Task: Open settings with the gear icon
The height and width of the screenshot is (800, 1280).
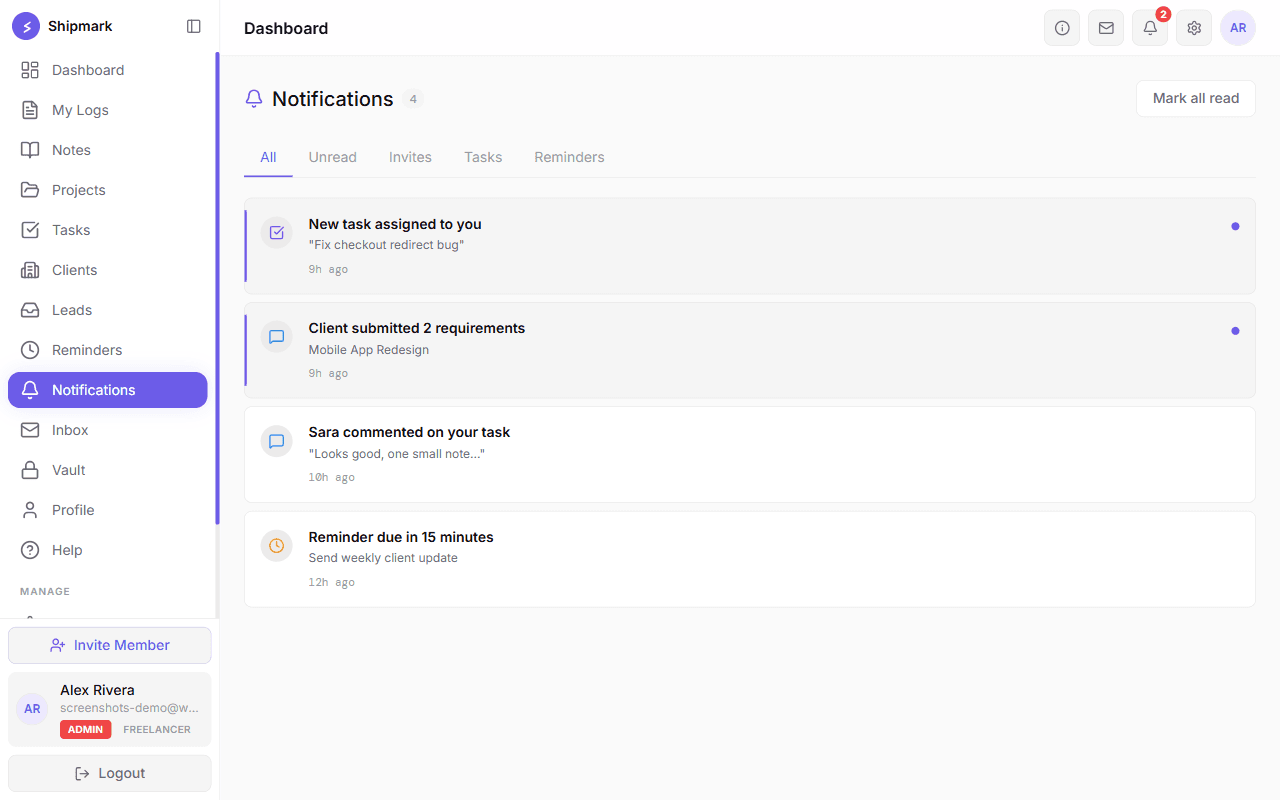Action: [x=1194, y=28]
